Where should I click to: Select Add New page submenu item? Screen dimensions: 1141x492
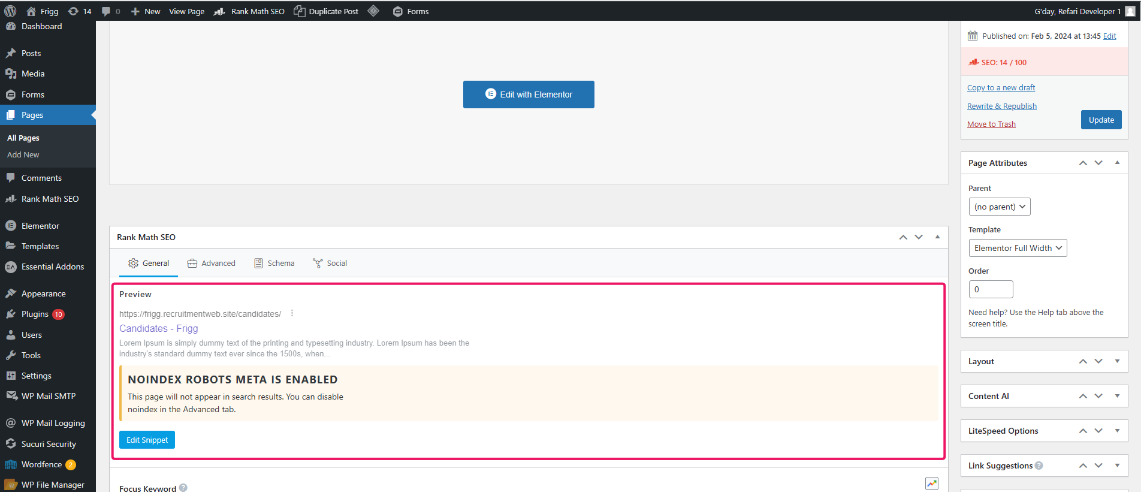coord(23,154)
